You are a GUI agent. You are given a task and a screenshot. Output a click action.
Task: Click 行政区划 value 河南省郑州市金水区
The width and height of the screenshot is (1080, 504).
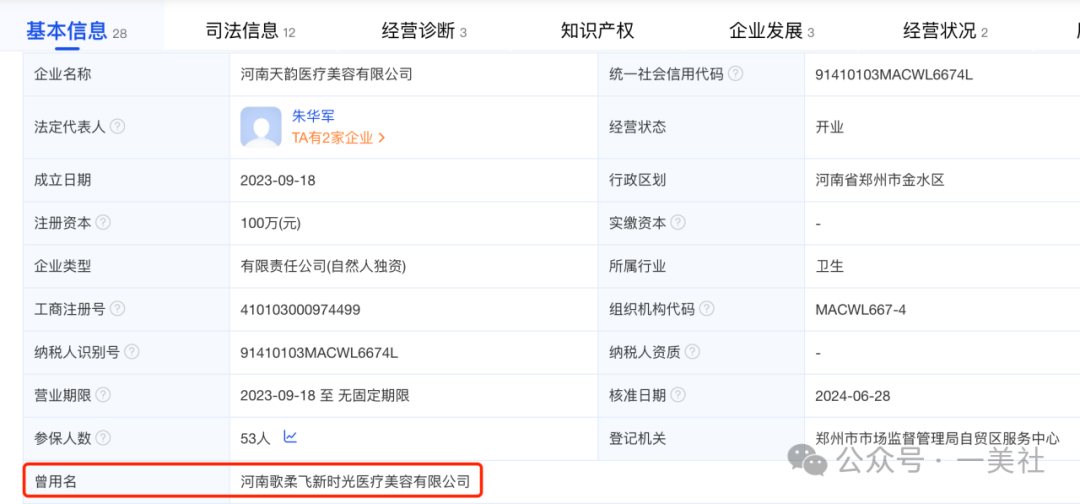click(880, 180)
